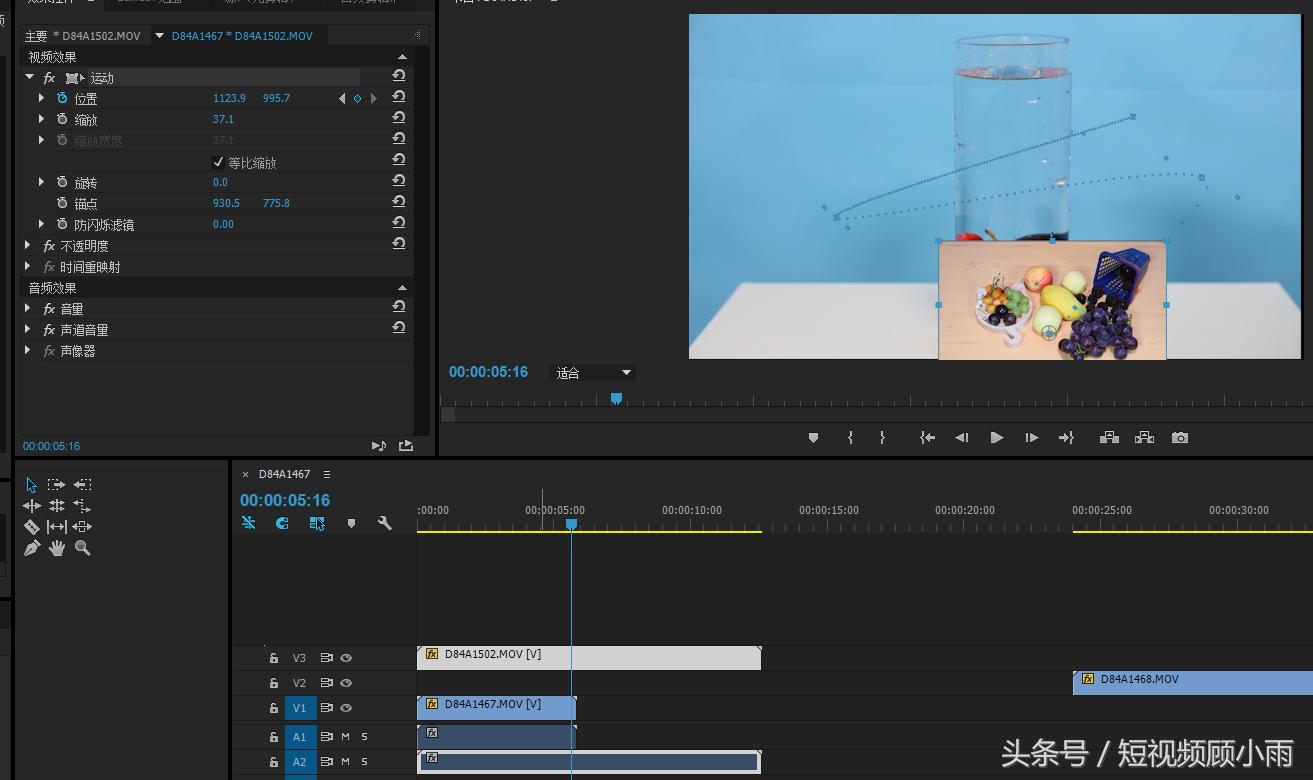
Task: Mute audio track A1
Action: tap(346, 737)
